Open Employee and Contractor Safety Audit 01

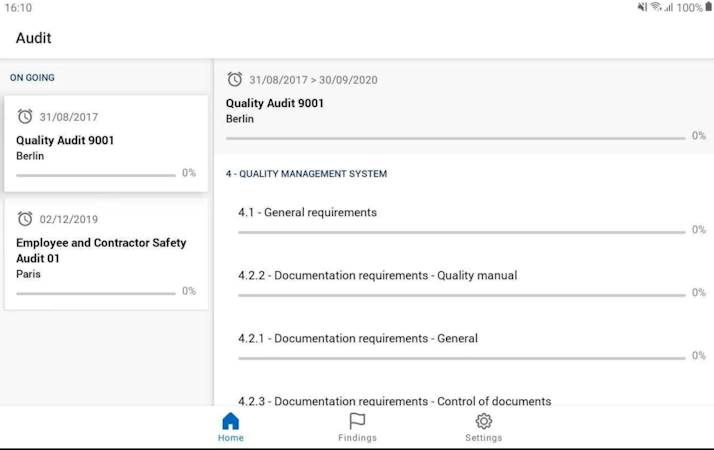[106, 250]
